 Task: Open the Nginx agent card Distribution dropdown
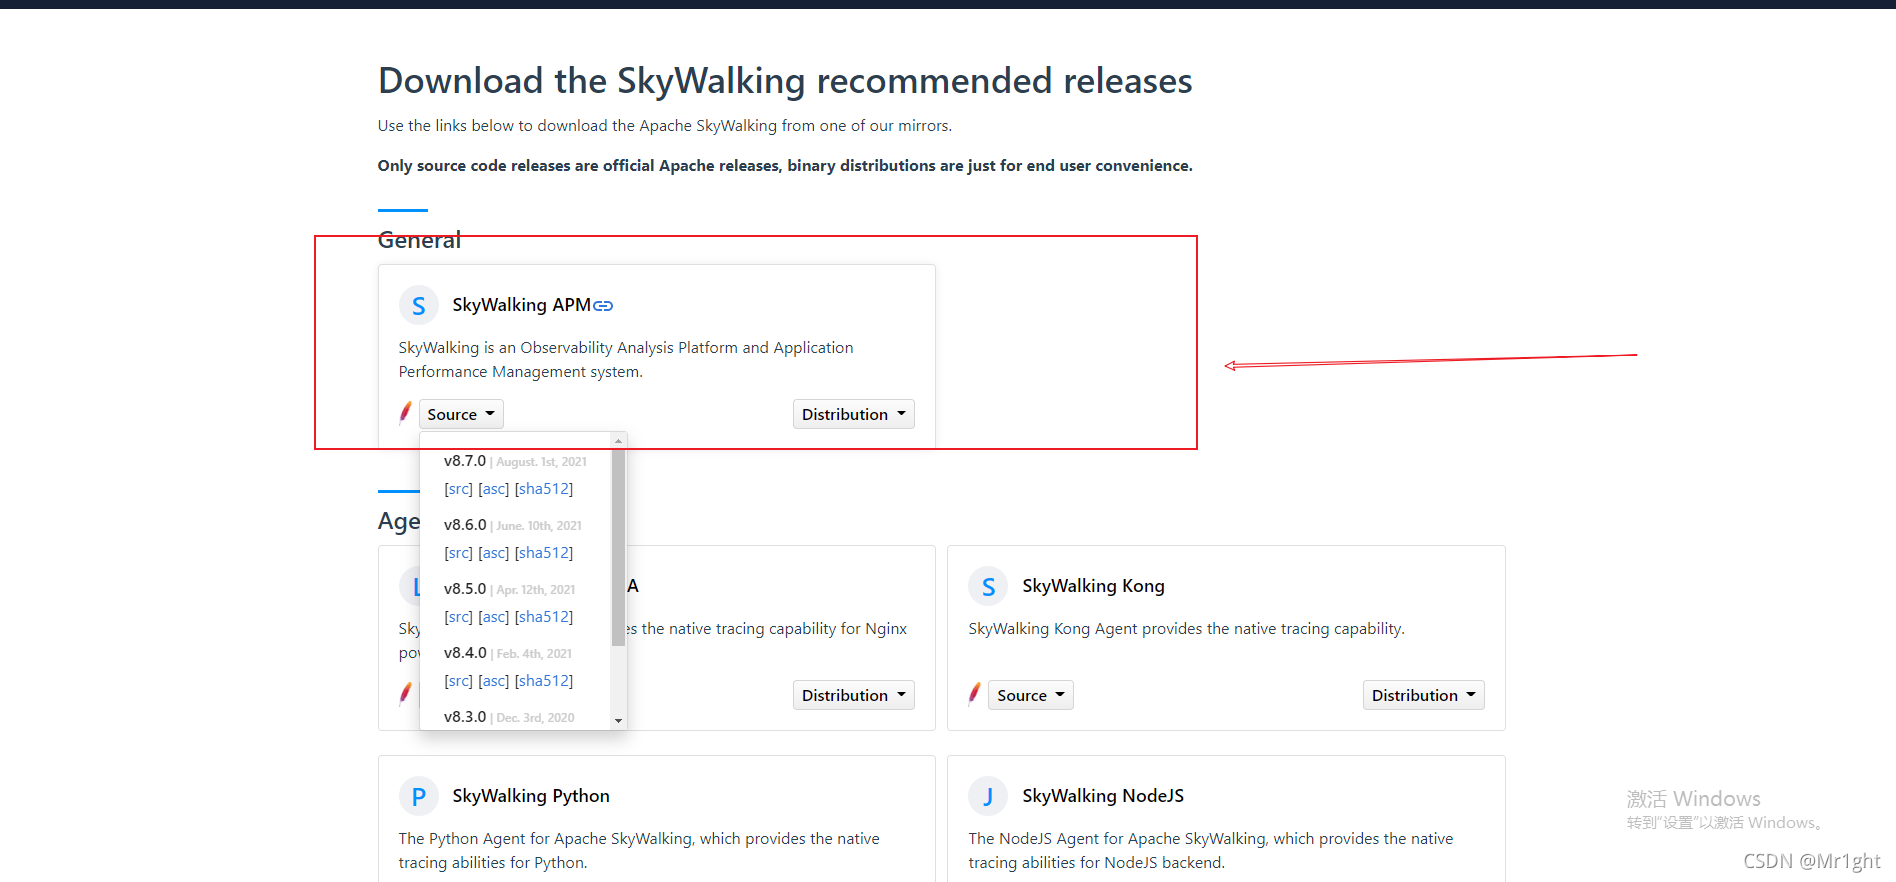(x=854, y=695)
